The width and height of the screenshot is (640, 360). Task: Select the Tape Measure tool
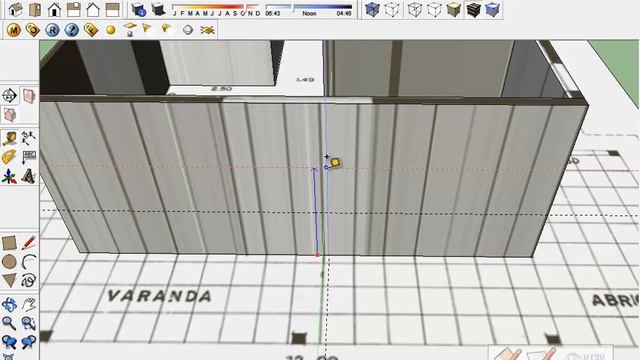(x=9, y=138)
